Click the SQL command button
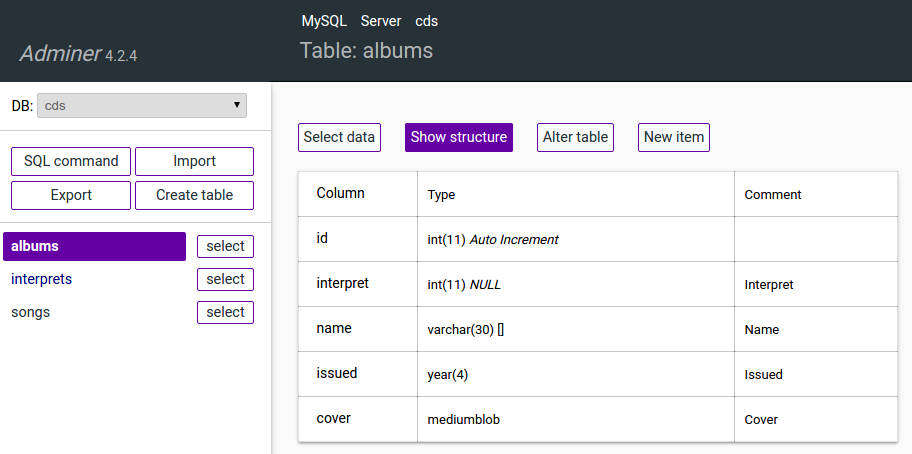 click(71, 161)
